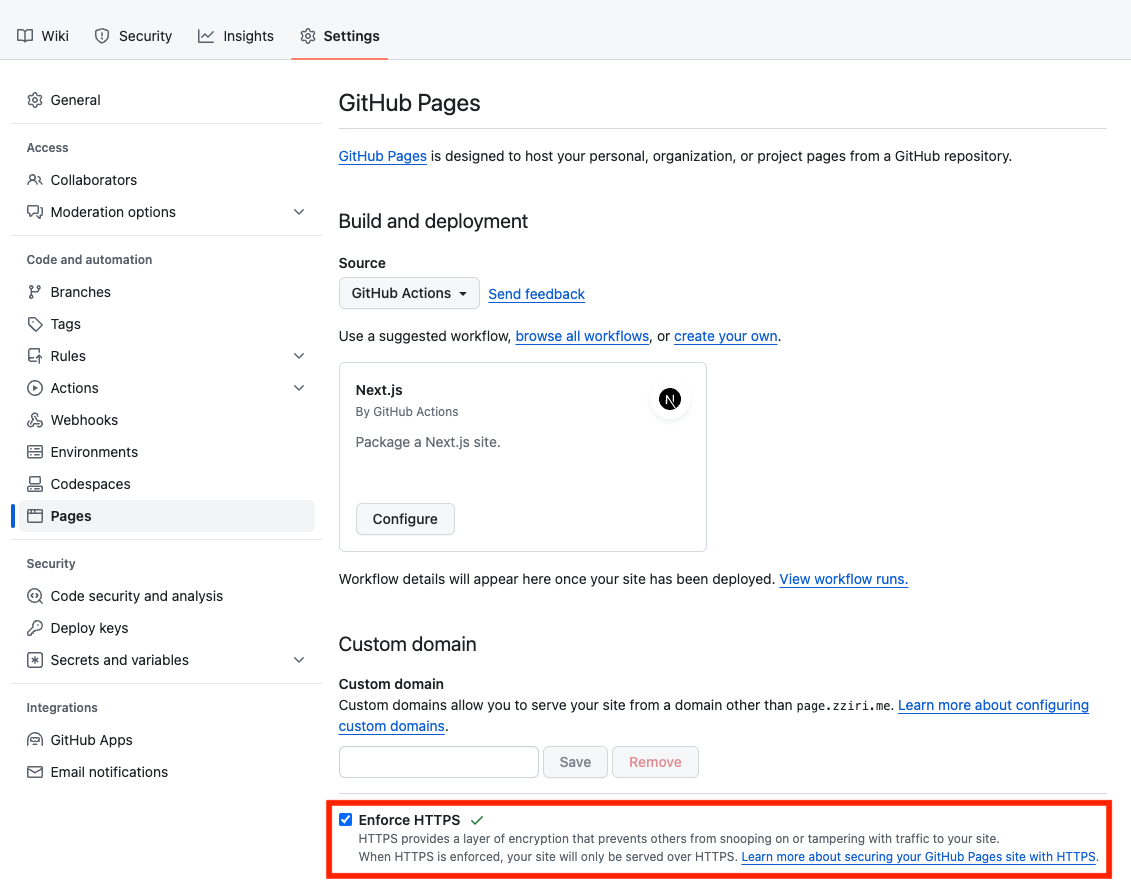Open General settings in sidebar
This screenshot has width=1131, height=893.
(167, 100)
